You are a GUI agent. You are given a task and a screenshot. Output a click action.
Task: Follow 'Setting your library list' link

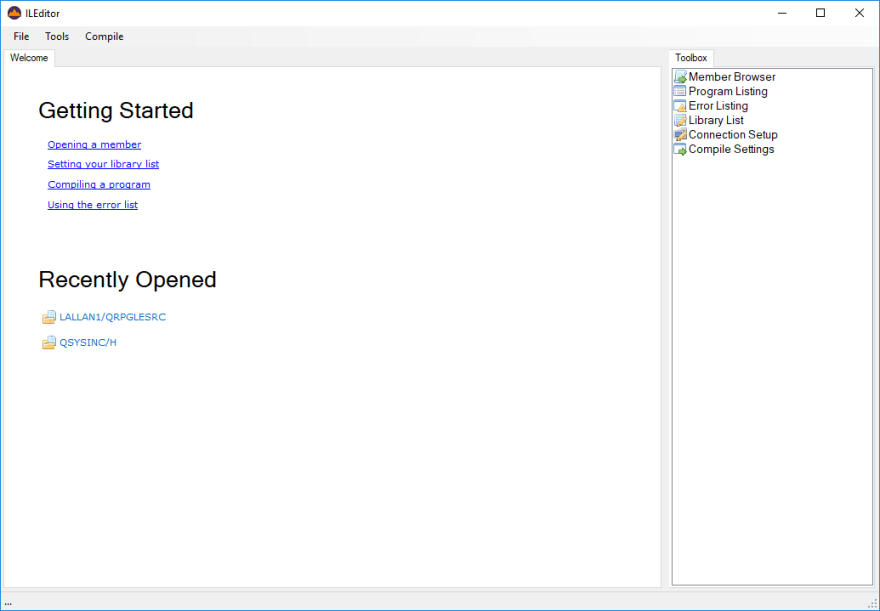tap(103, 164)
